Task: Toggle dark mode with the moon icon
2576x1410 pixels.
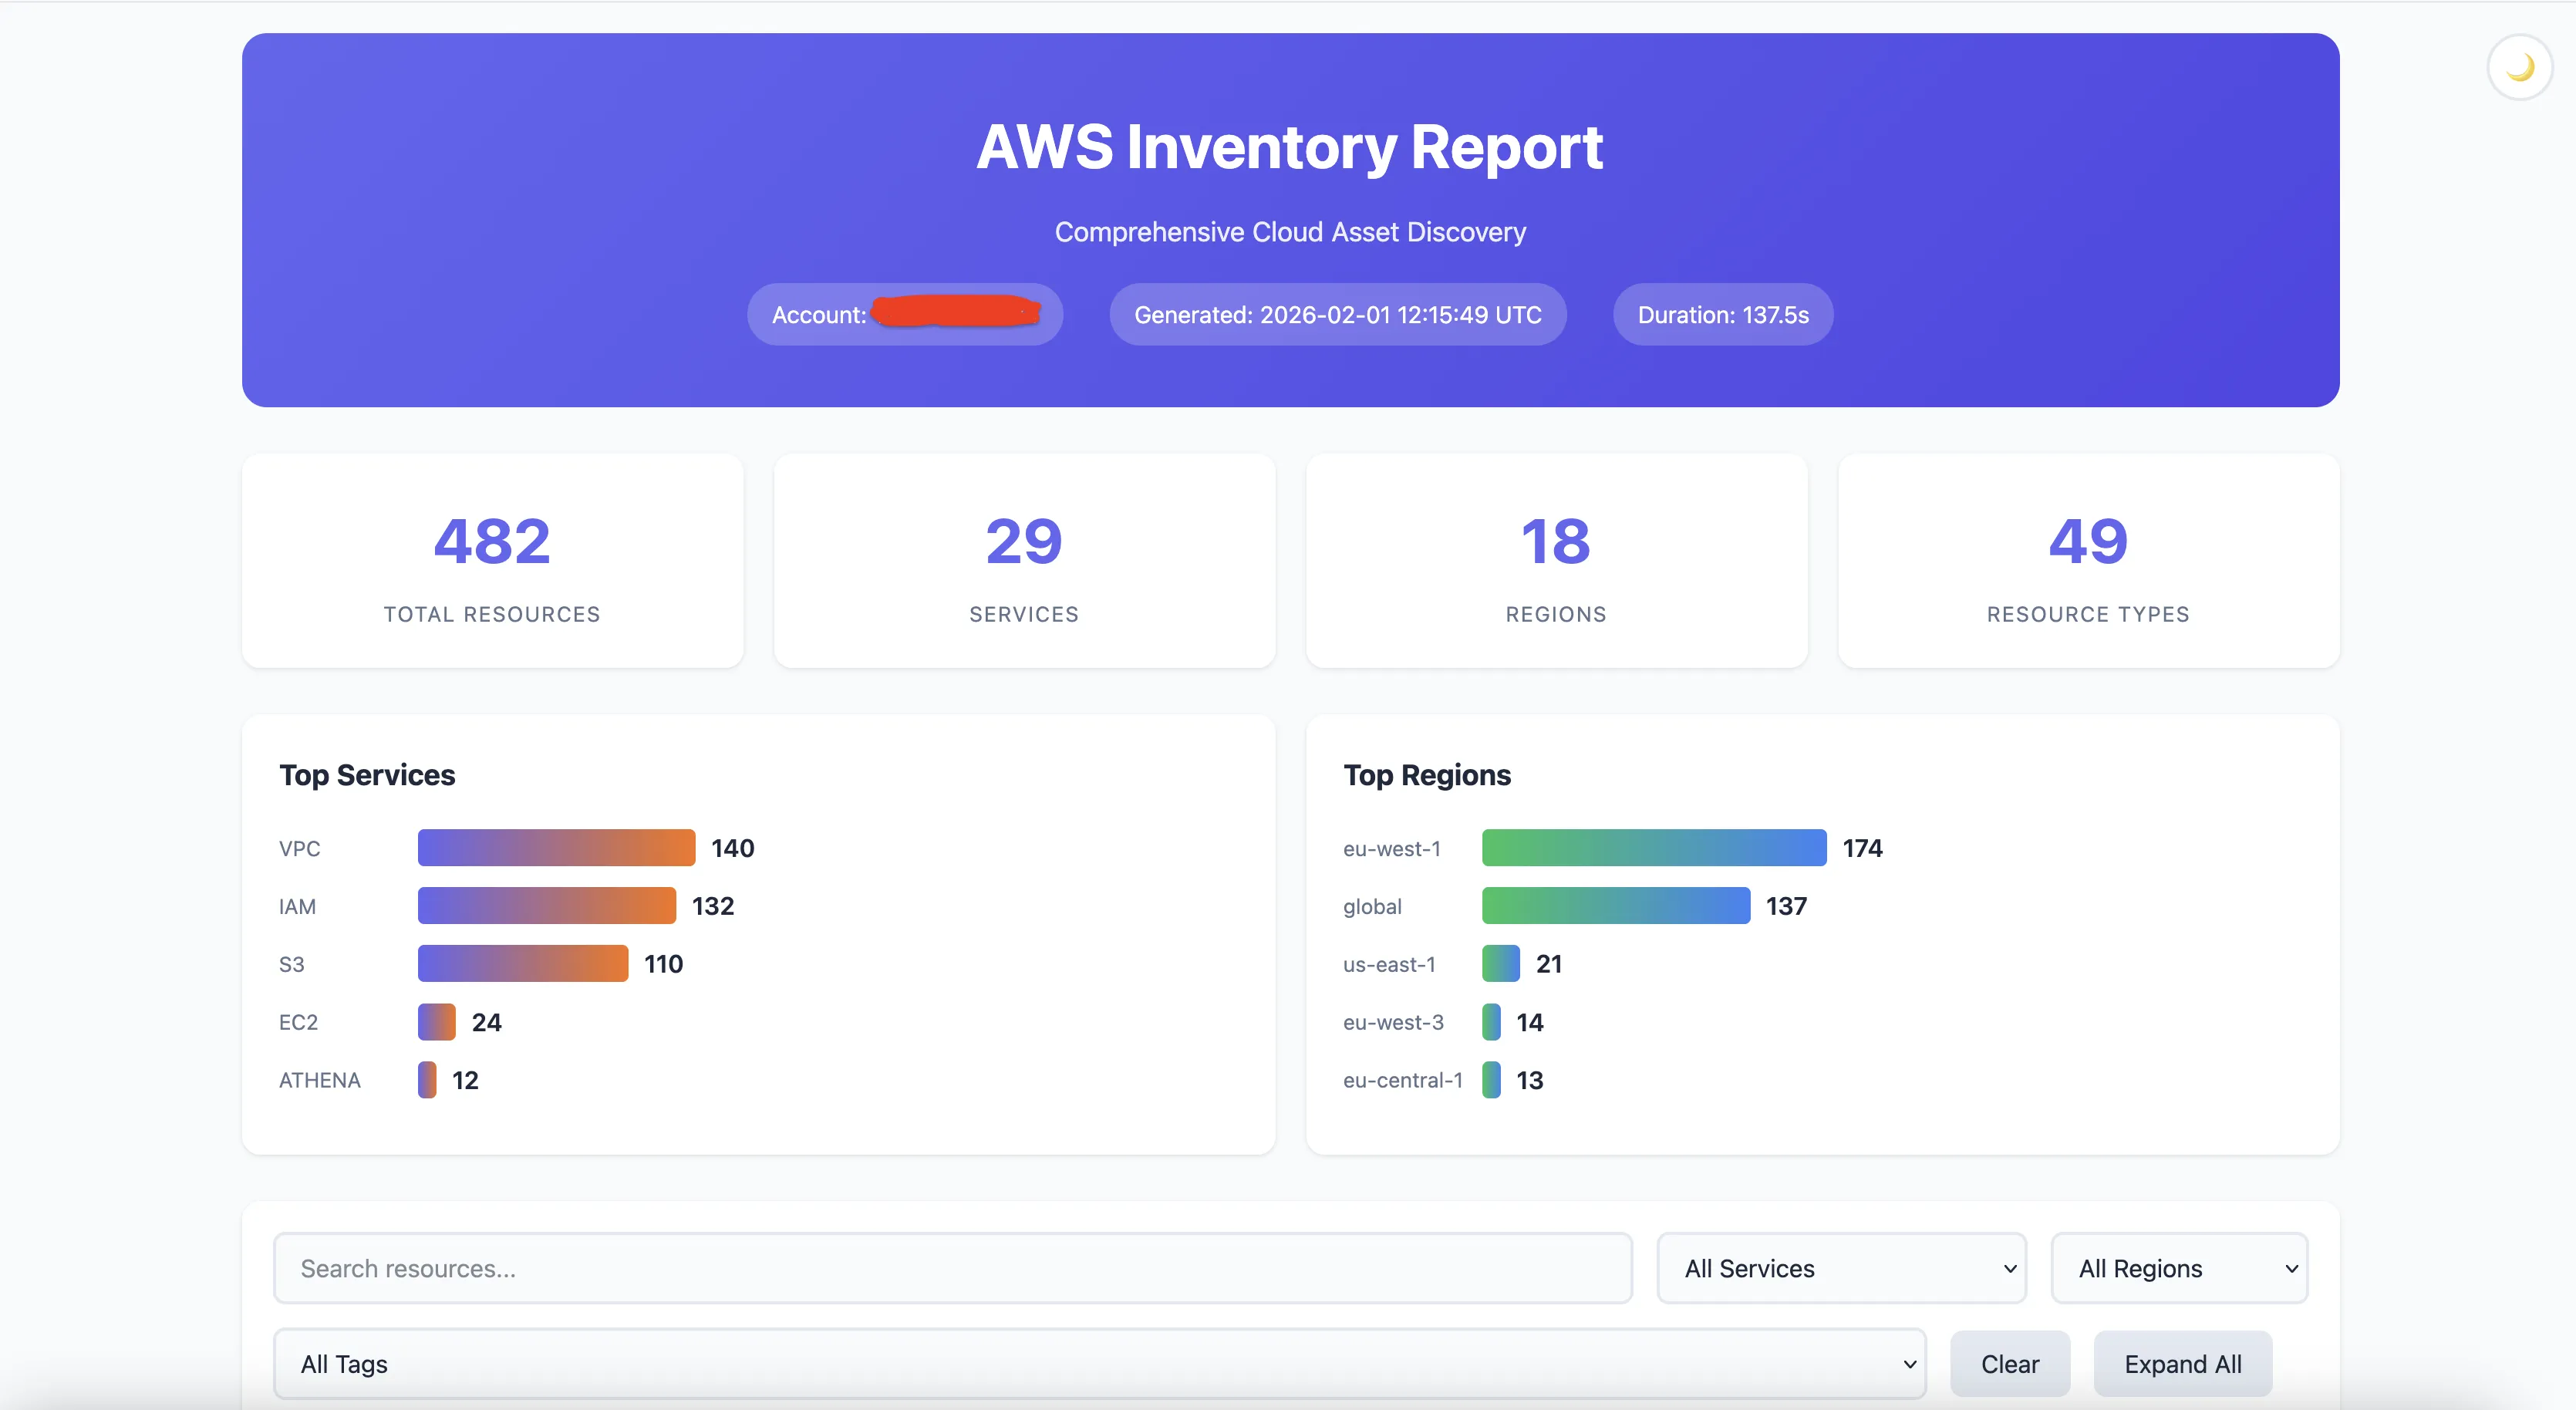Action: pos(2518,66)
